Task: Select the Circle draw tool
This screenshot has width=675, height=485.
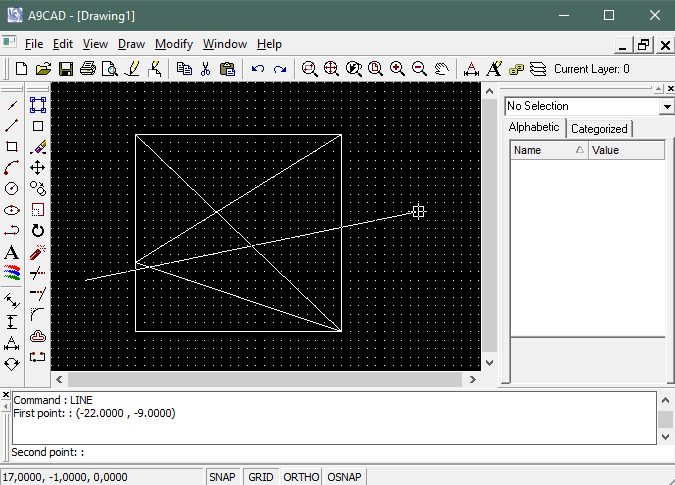Action: pyautogui.click(x=12, y=188)
